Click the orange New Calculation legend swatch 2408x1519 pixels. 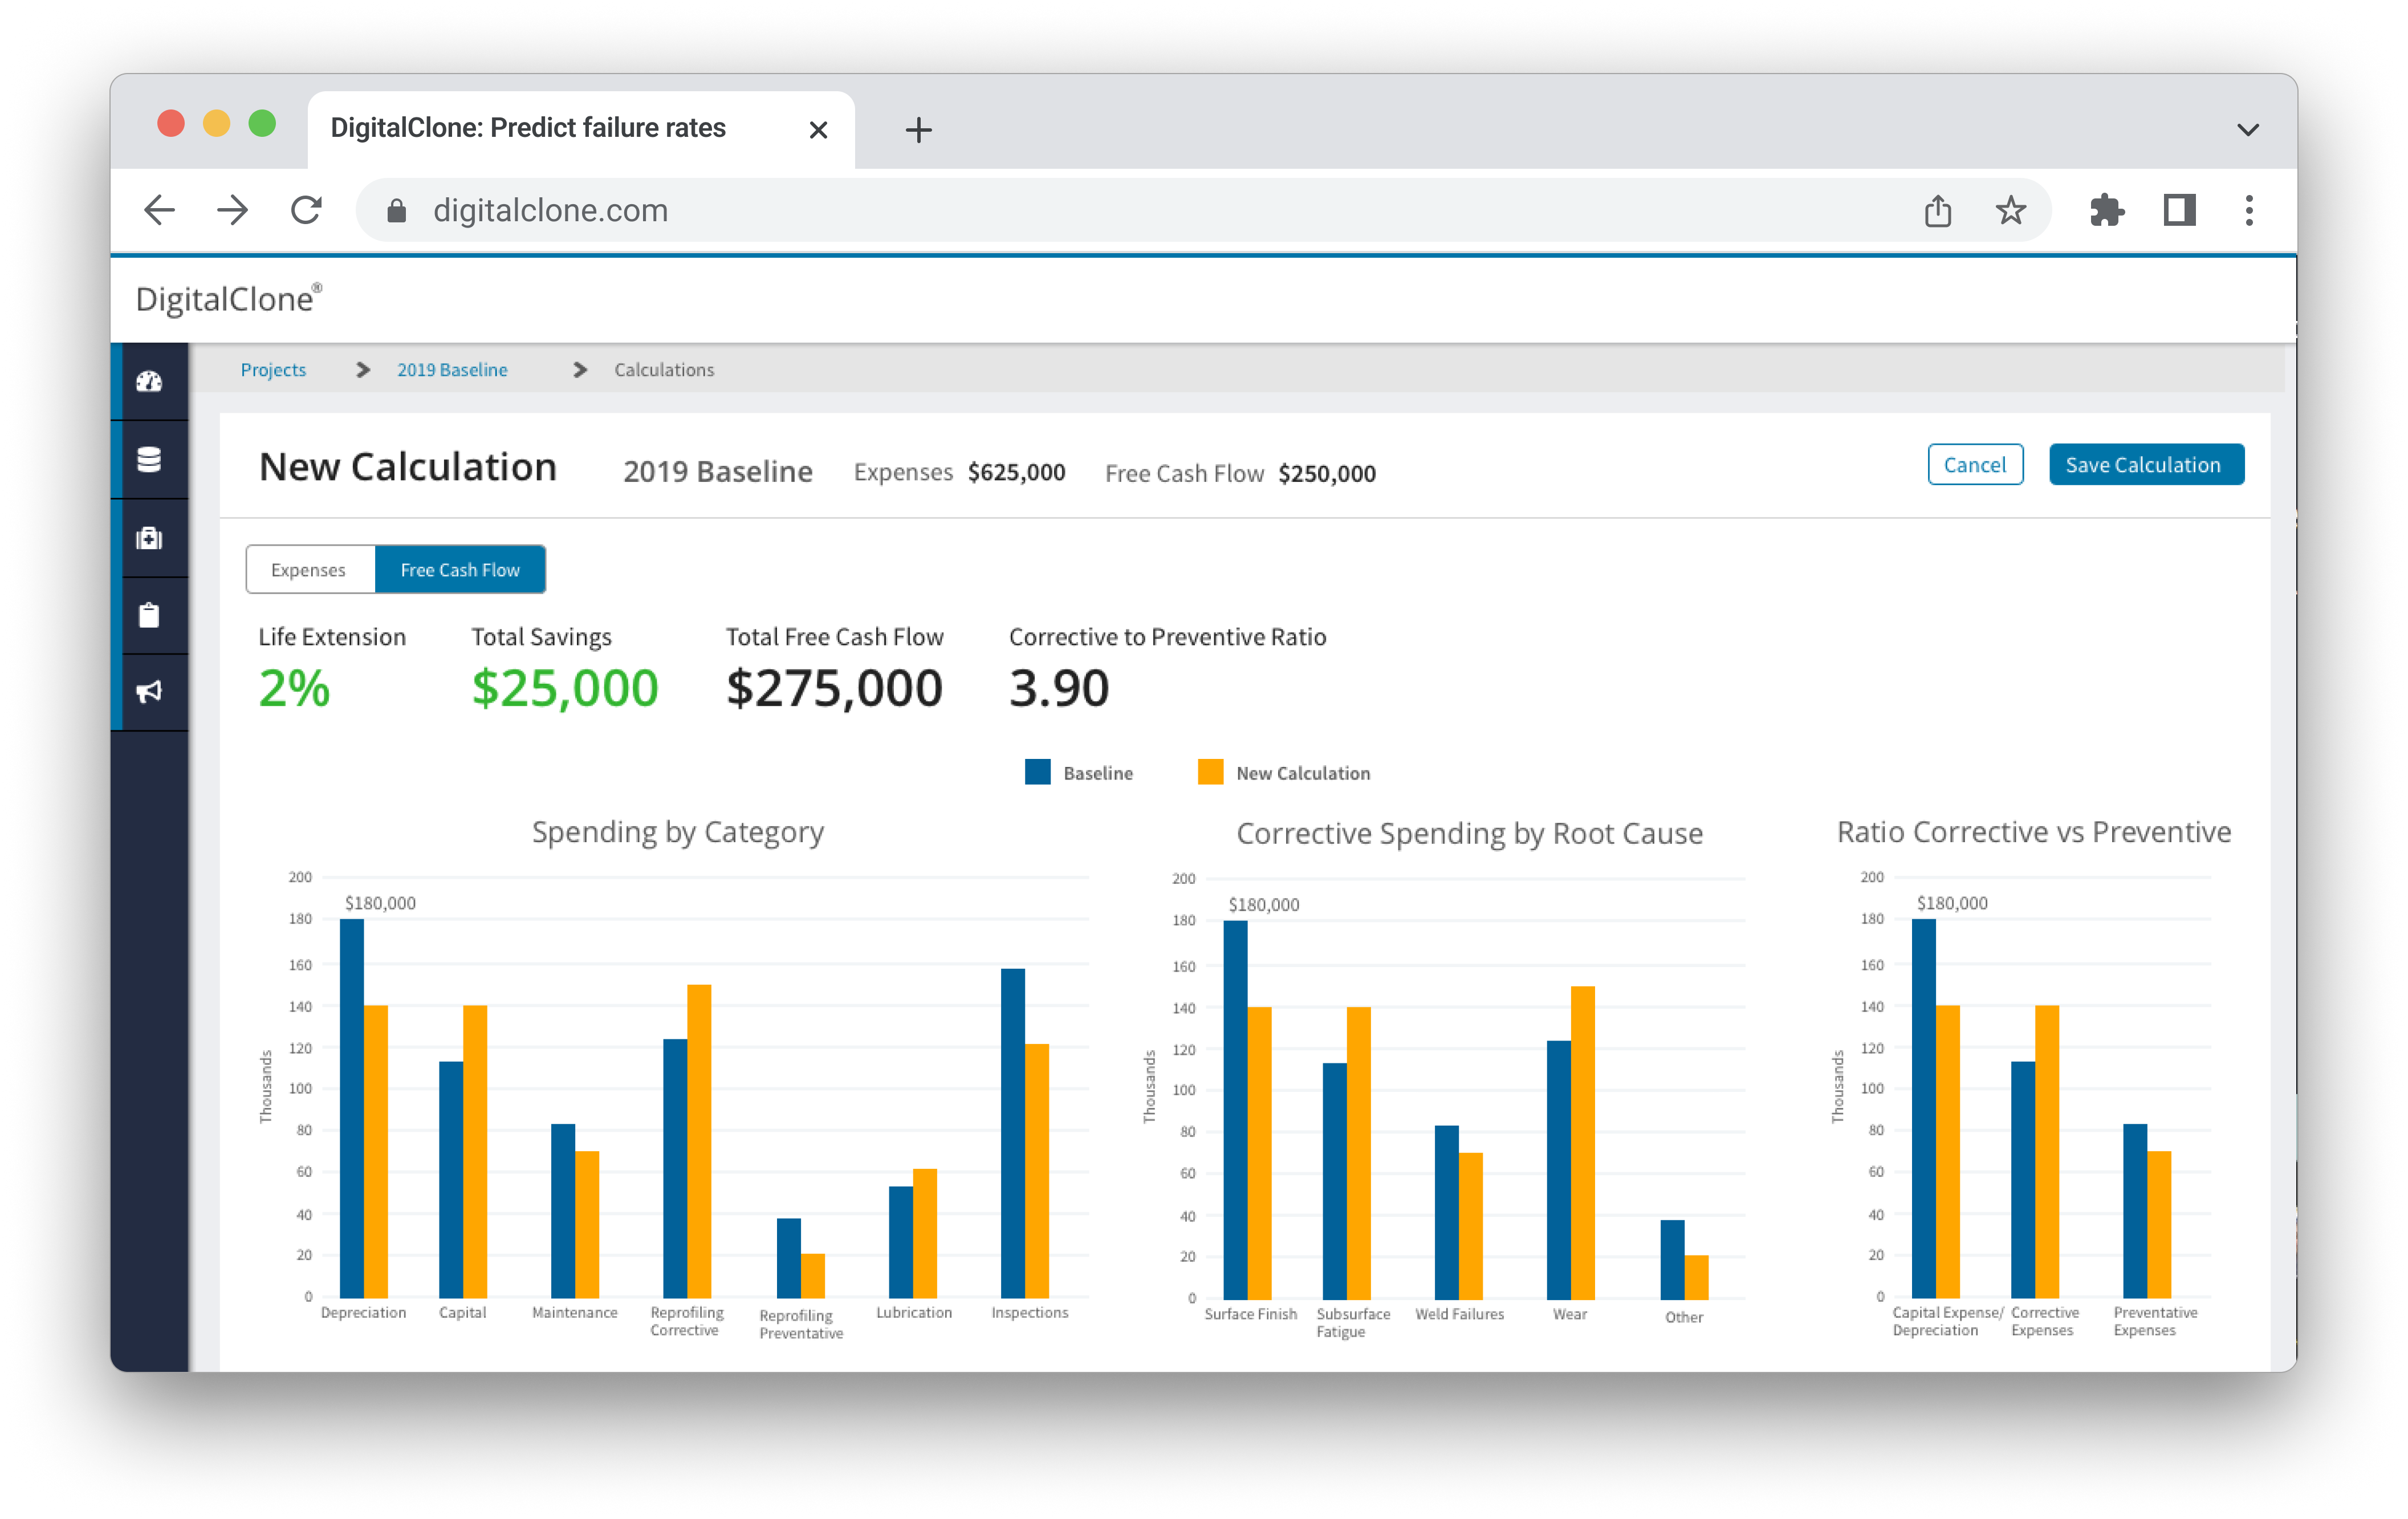(x=1210, y=772)
